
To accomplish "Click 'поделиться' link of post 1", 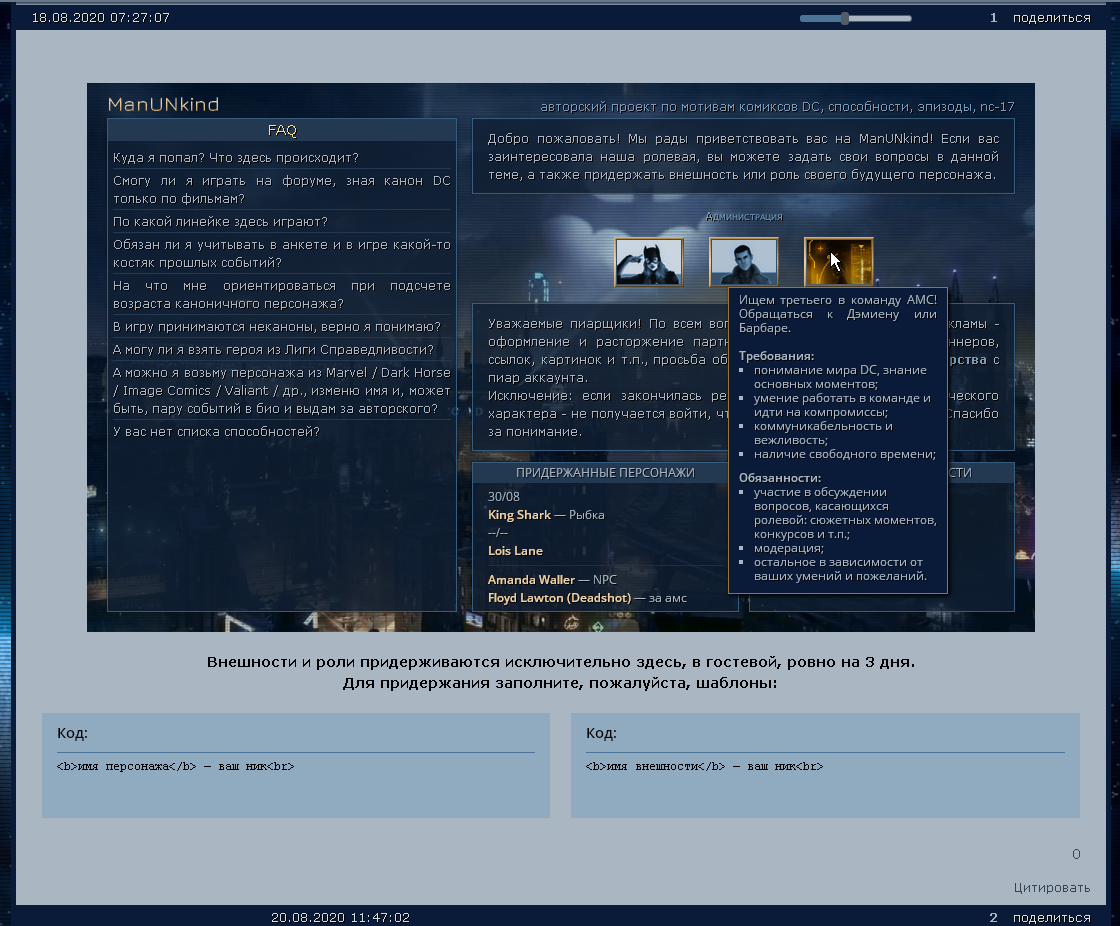I will pos(1051,18).
